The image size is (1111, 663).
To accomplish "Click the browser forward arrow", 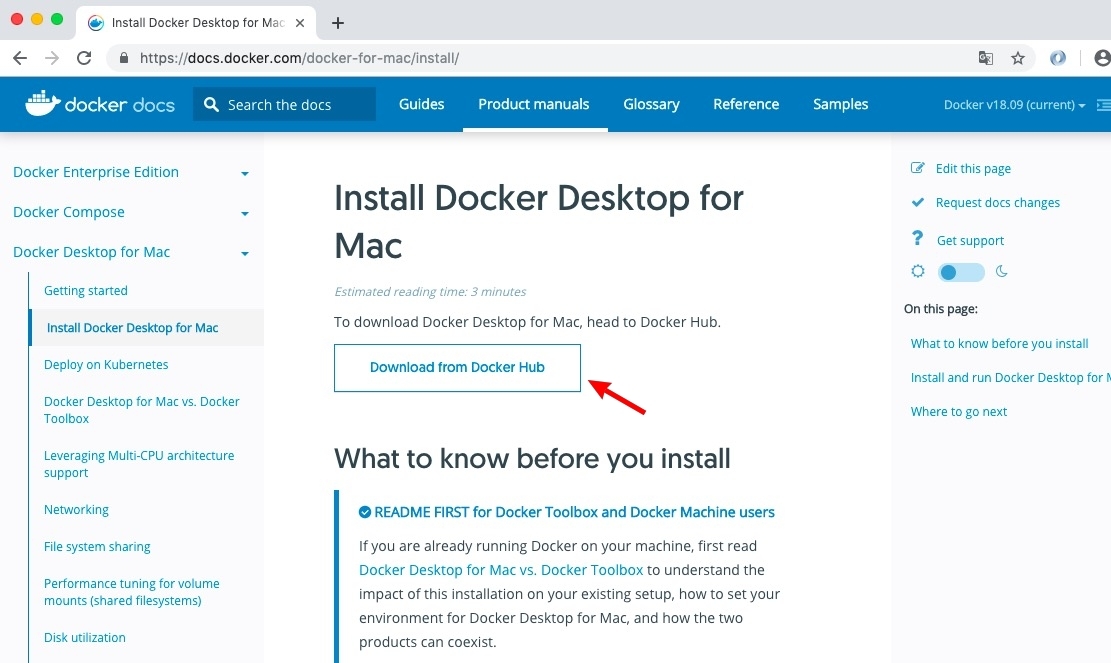I will pos(52,58).
